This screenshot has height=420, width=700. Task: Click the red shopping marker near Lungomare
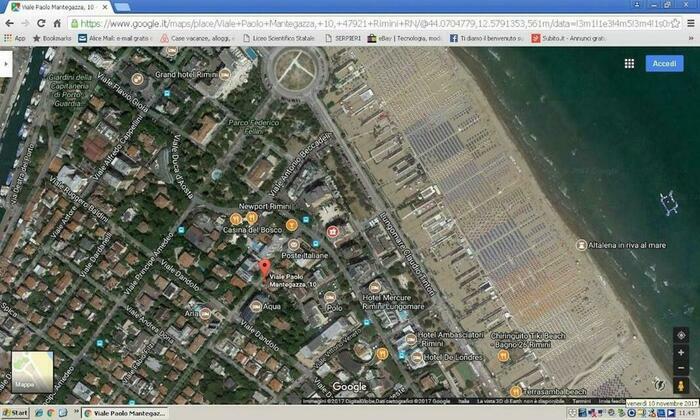pos(332,232)
